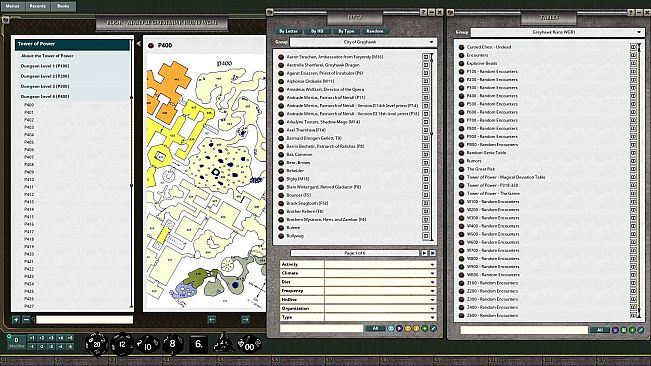The image size is (651, 366).
Task: Toggle the +2 modifier button
Action: [x=42, y=338]
